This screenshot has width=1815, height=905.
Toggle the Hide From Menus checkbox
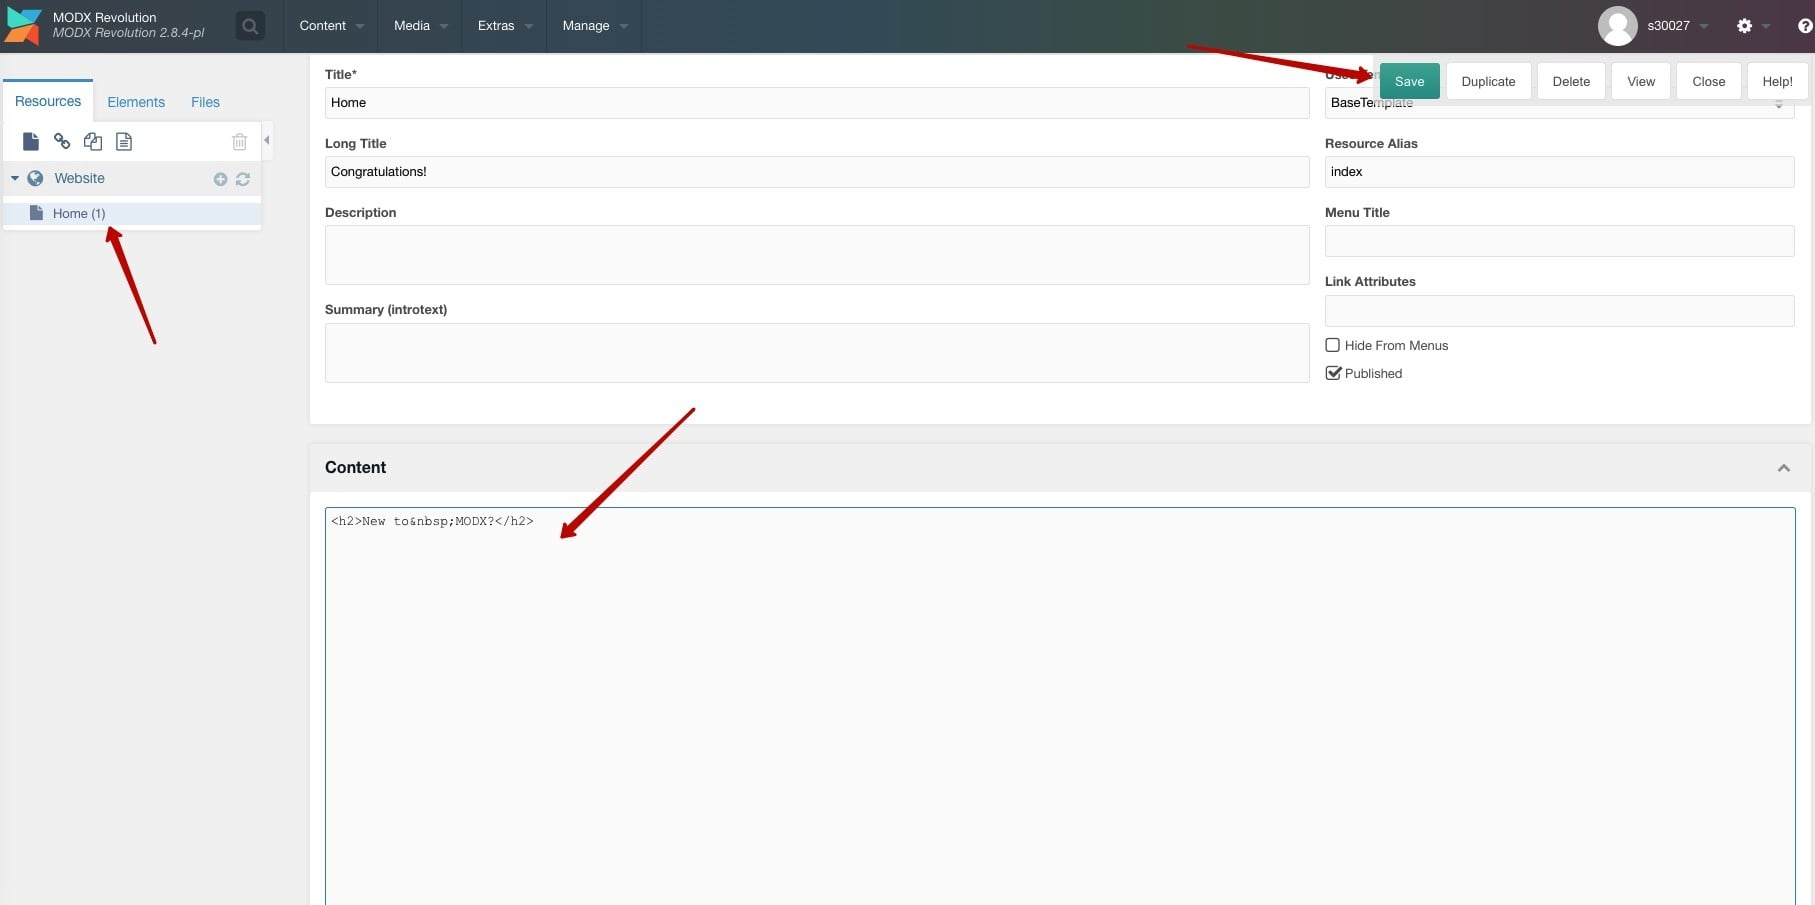(1332, 345)
